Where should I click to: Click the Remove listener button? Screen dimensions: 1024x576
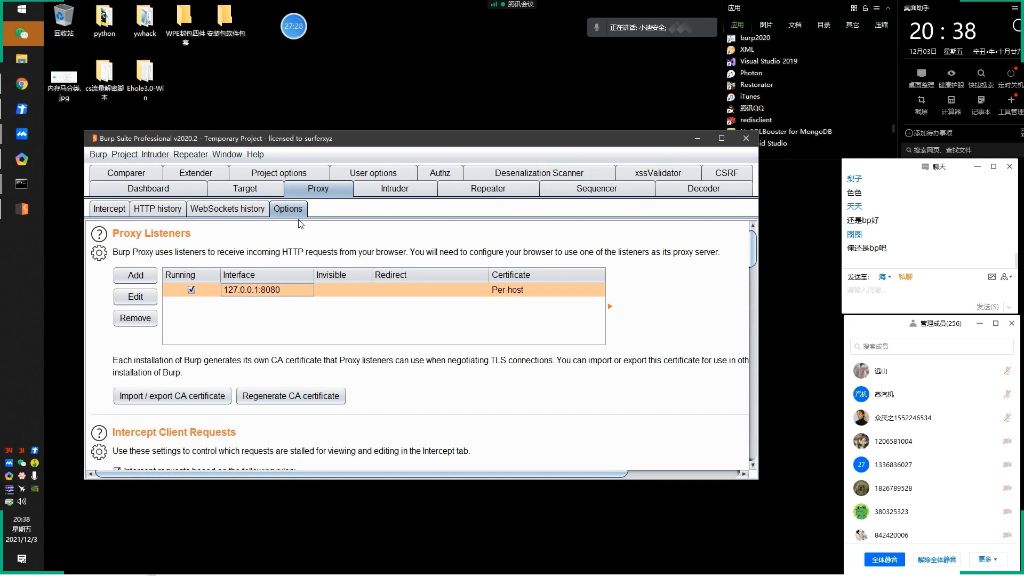click(135, 318)
